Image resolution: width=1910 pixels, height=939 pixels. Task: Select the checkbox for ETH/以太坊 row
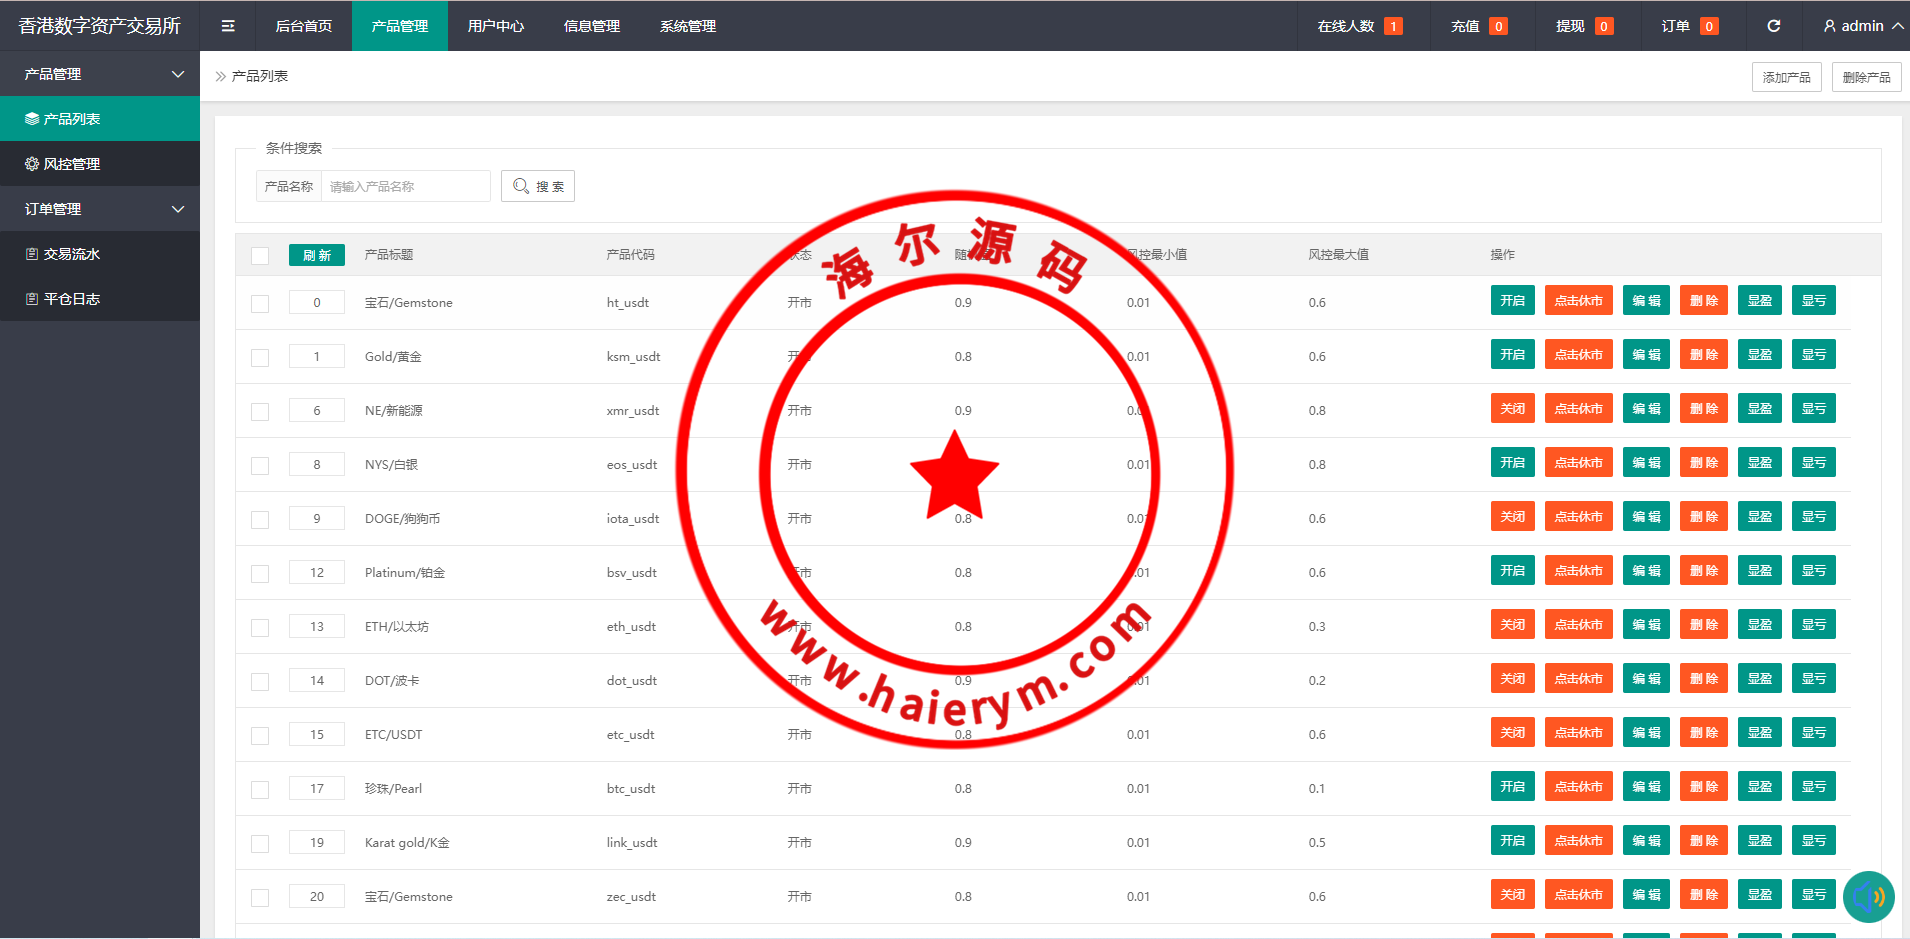(x=260, y=628)
